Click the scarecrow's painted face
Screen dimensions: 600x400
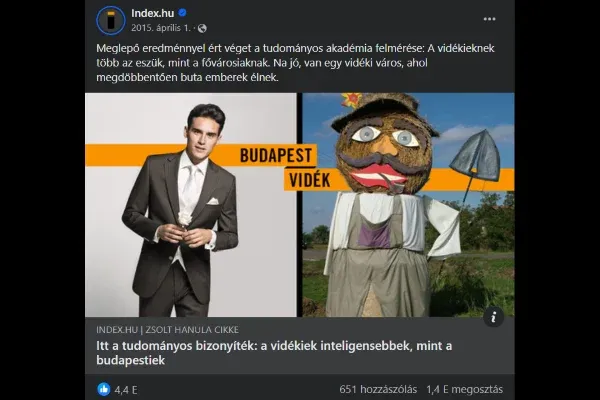pyautogui.click(x=385, y=155)
